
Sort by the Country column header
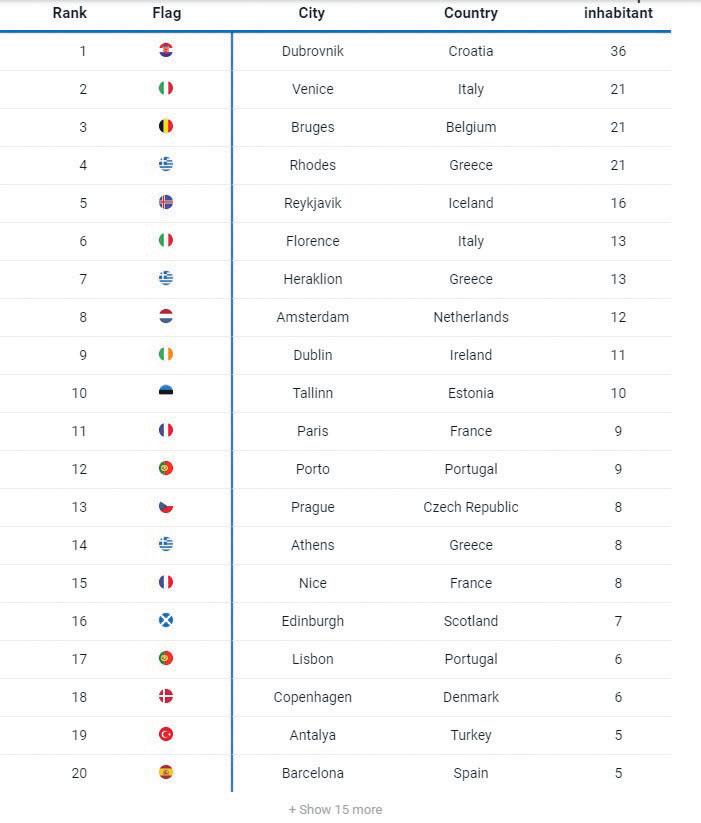[x=471, y=13]
